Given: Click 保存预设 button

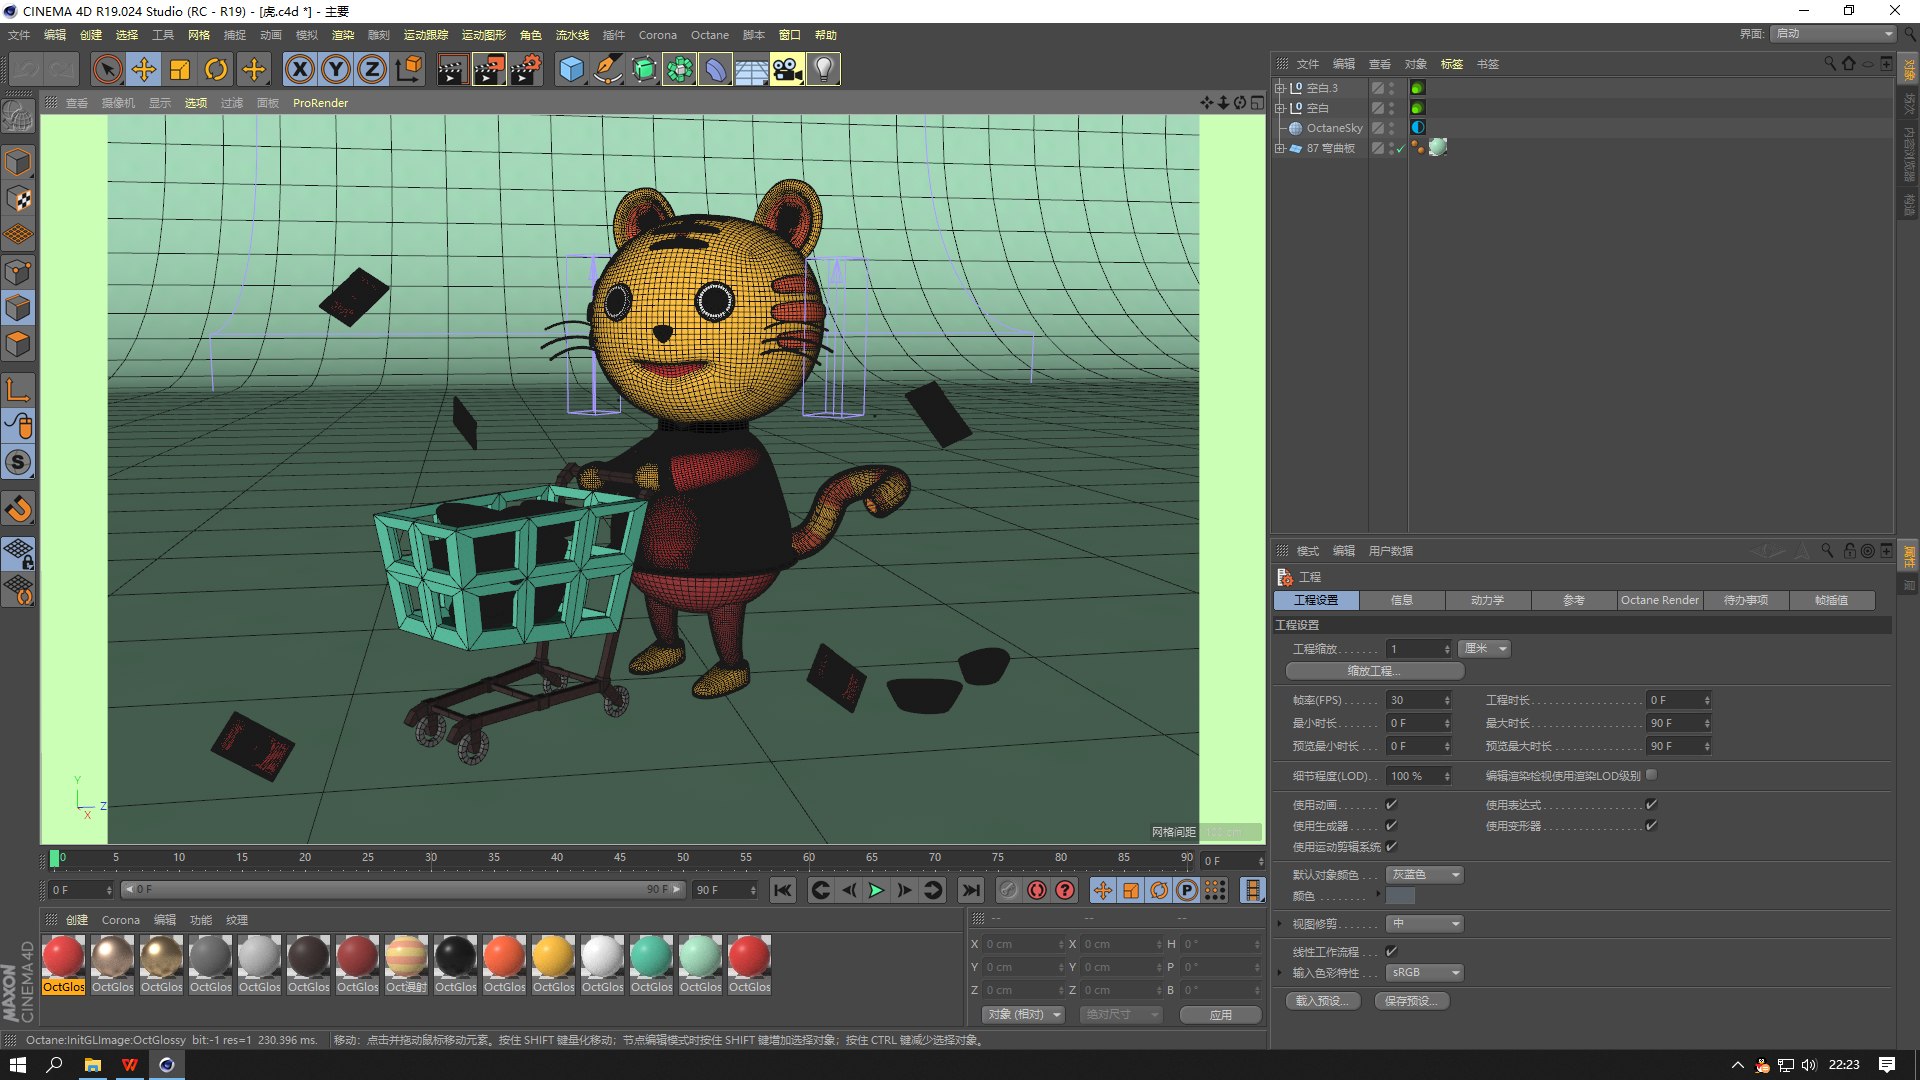Looking at the screenshot, I should [x=1412, y=1001].
